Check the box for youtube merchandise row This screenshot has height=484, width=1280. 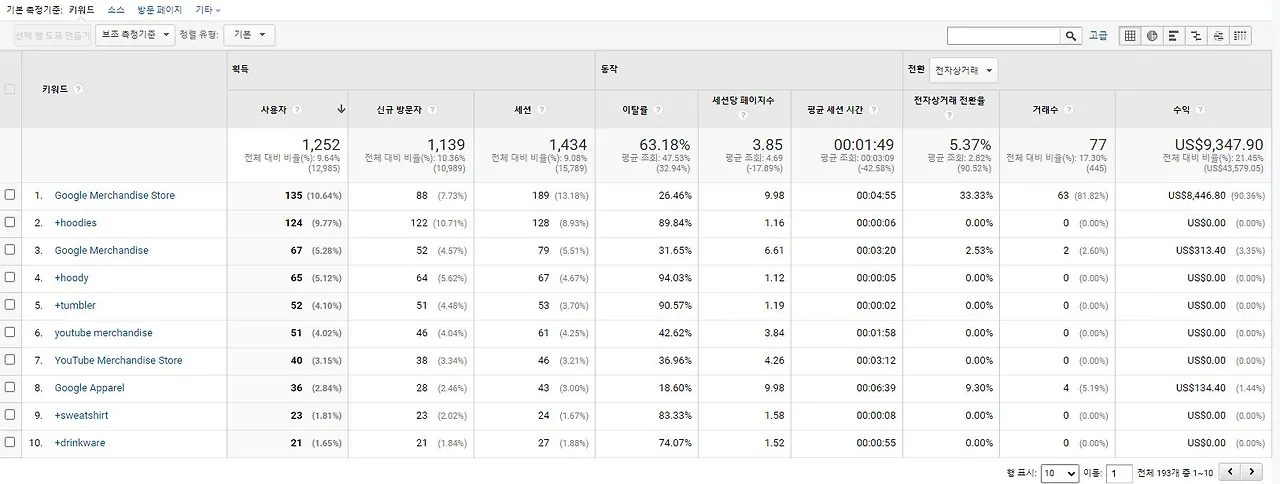[10, 332]
